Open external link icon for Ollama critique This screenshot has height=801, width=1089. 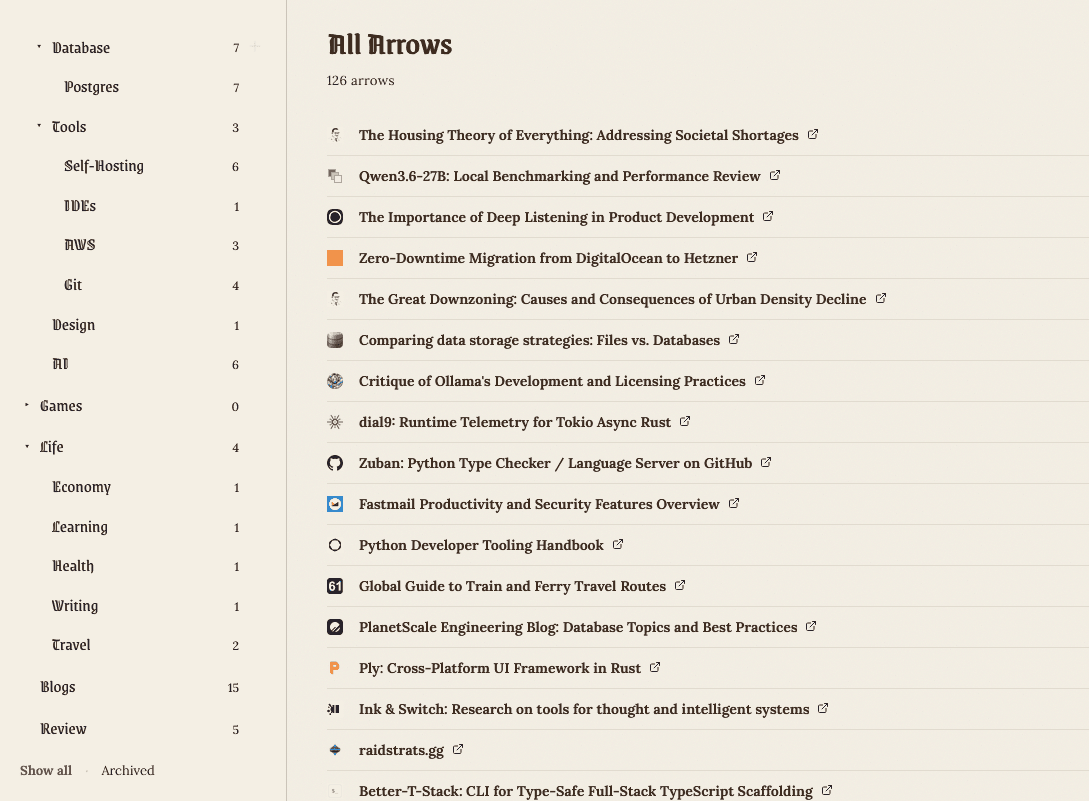(x=759, y=380)
